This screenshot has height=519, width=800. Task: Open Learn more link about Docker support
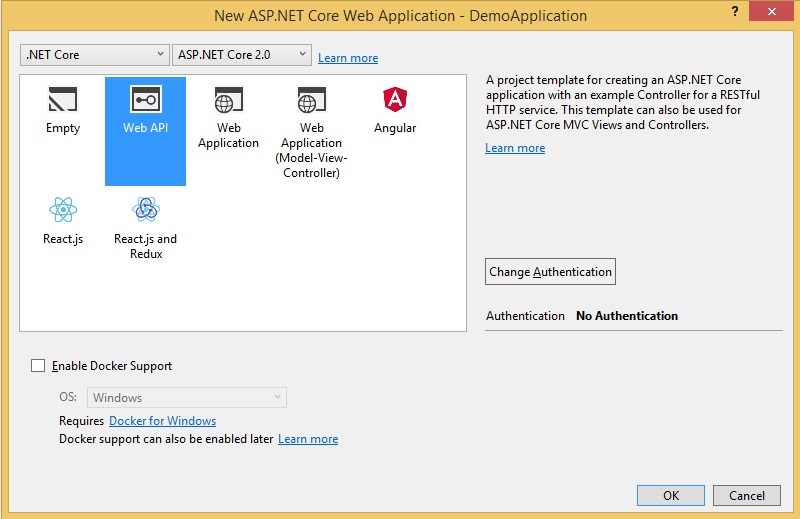point(308,439)
